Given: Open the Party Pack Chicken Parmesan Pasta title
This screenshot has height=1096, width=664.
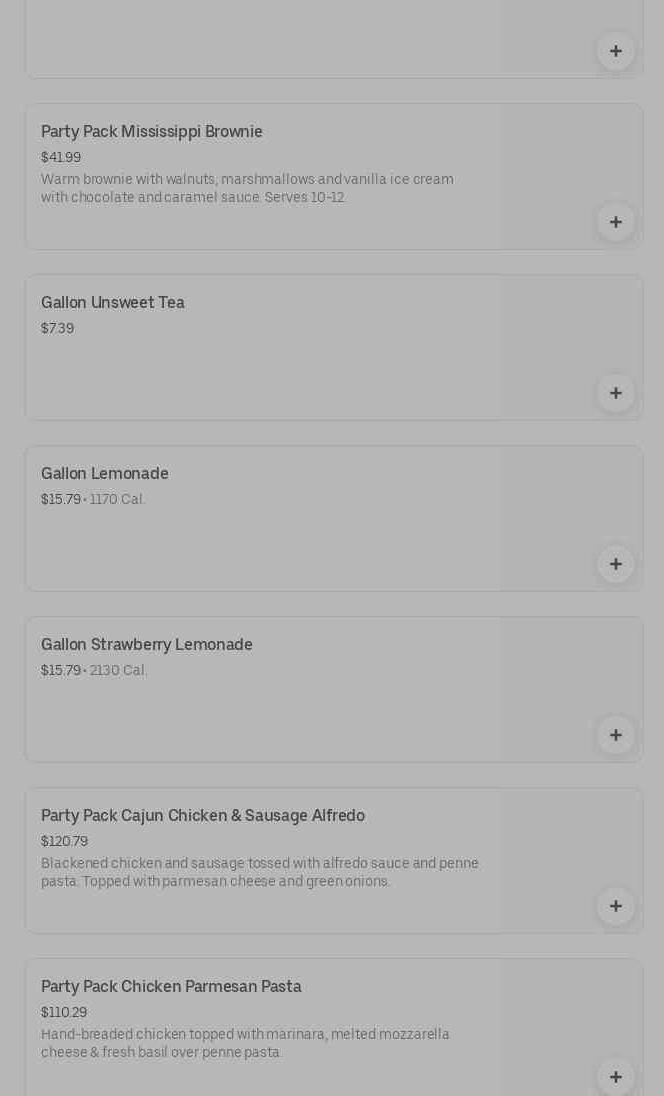Looking at the screenshot, I should pyautogui.click(x=171, y=987).
